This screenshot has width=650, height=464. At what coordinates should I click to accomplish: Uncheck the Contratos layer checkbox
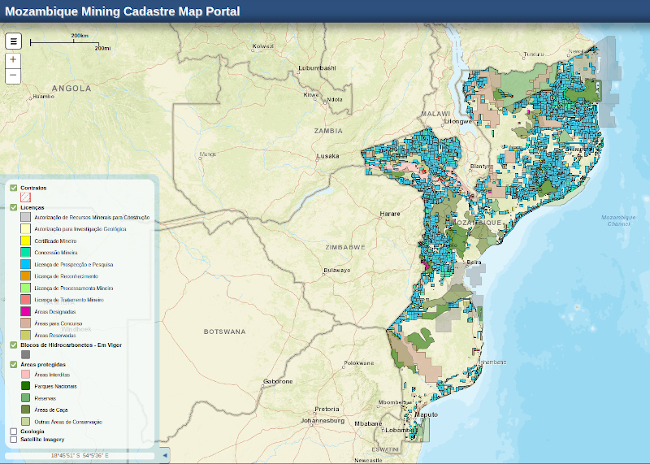coord(13,187)
